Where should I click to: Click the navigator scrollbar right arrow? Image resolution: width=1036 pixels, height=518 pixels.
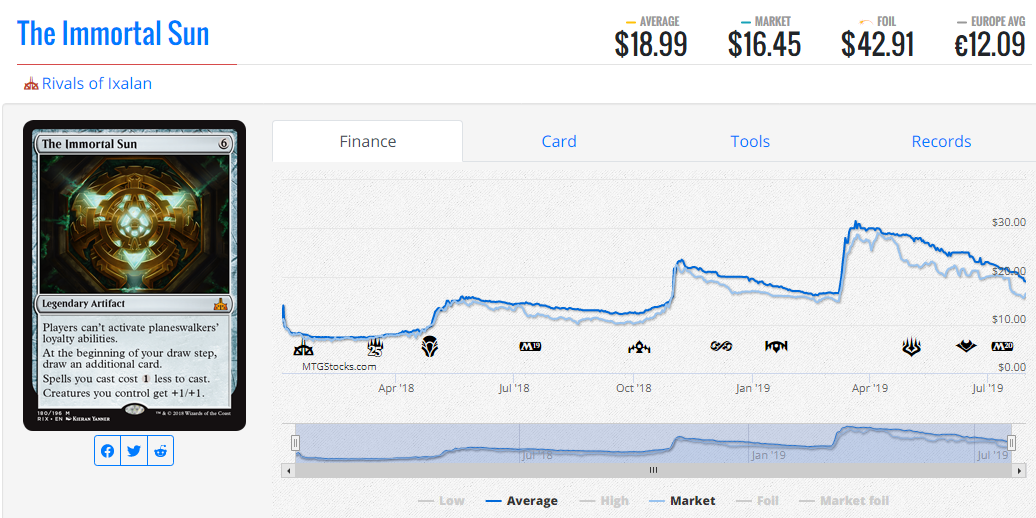[x=1019, y=470]
